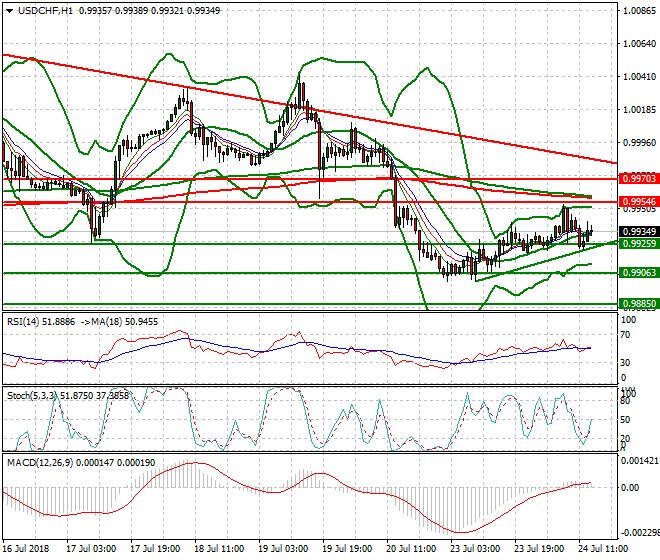Click the MACD scale zero level 0.00
Viewport: 660px width, 560px height.
click(x=630, y=488)
